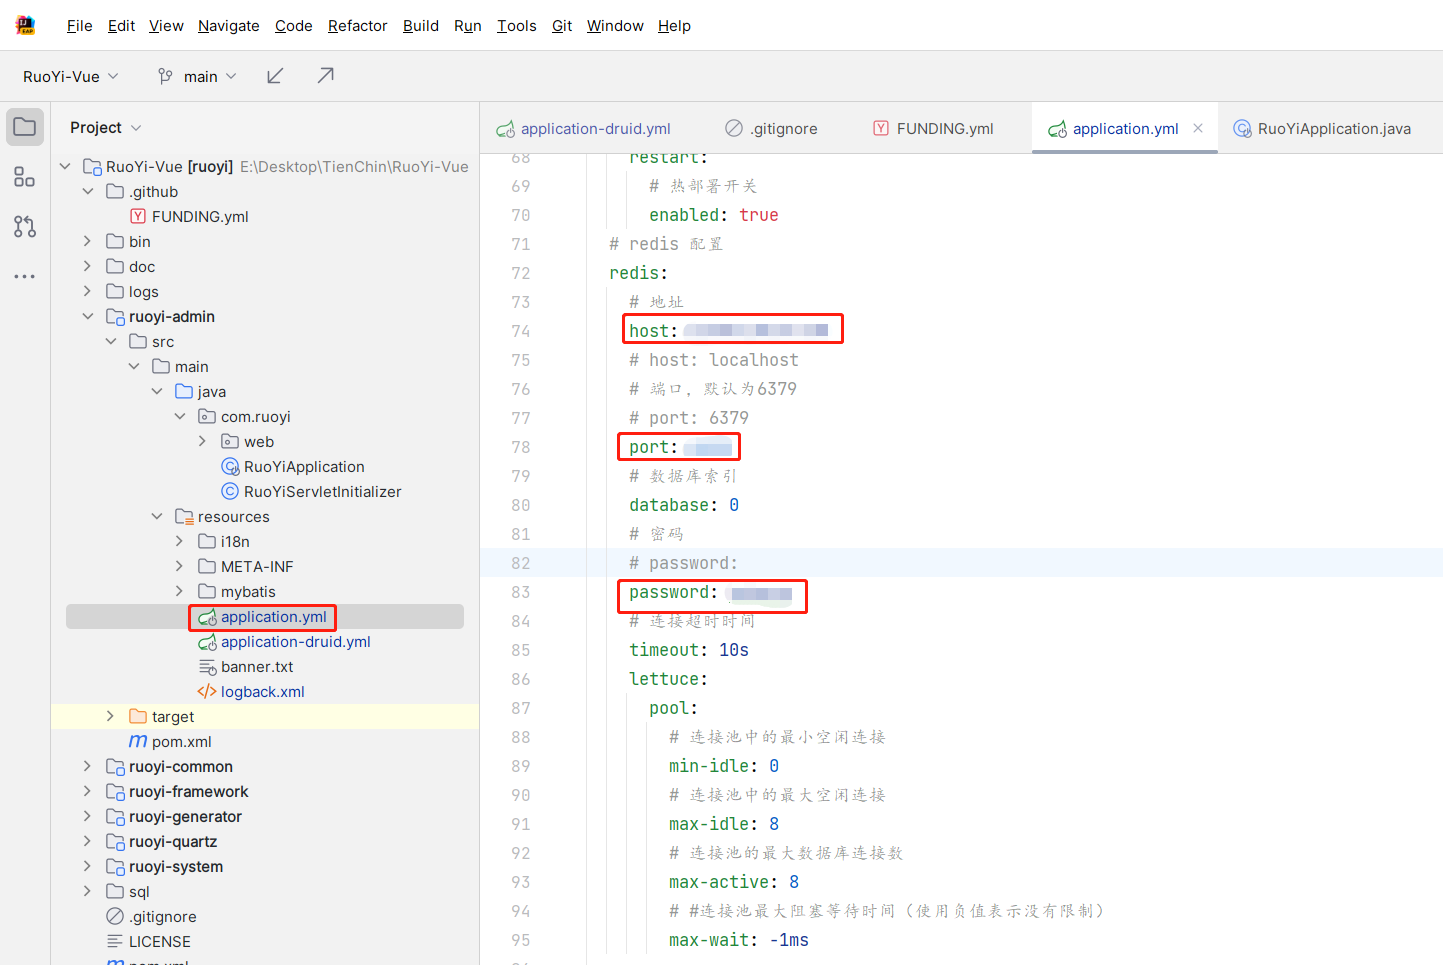Open the Edit menu
The height and width of the screenshot is (965, 1443).
[121, 26]
